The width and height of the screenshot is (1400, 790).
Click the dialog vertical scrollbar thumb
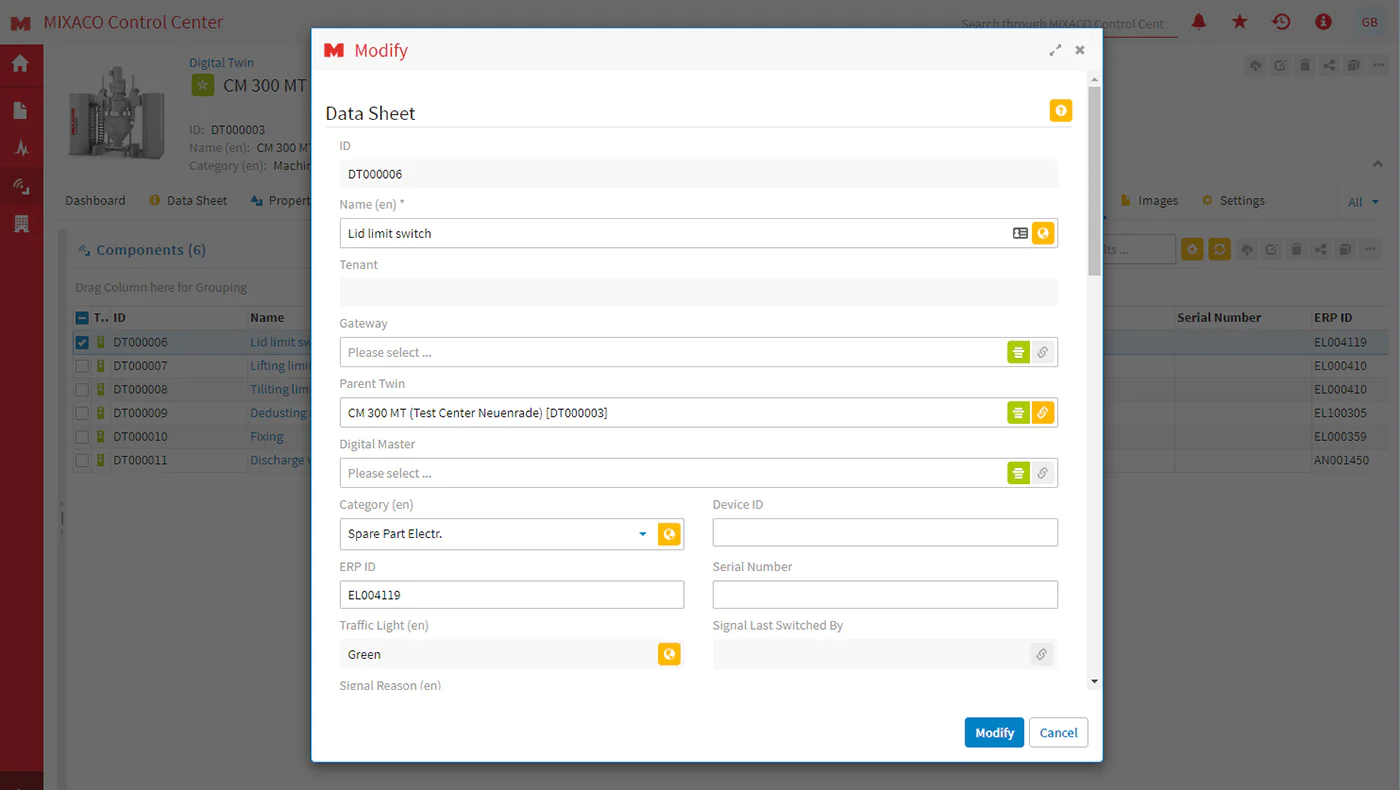(1094, 180)
